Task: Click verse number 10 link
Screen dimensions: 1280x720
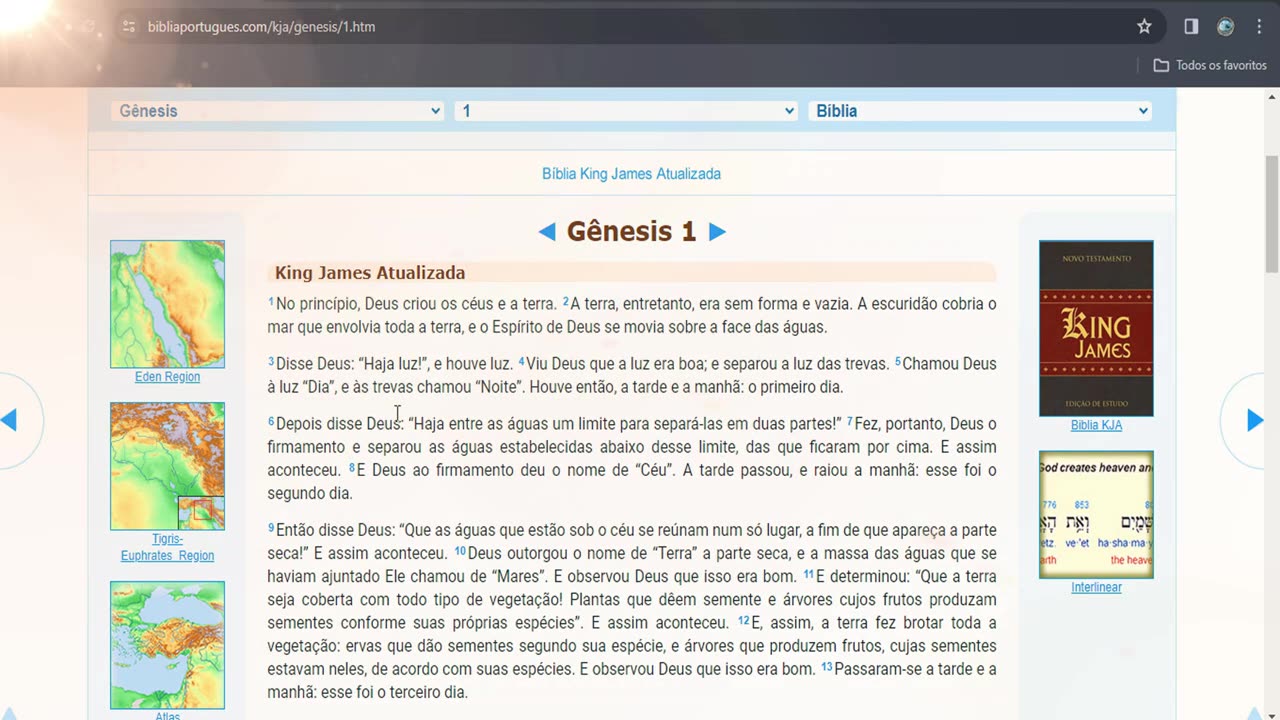Action: (x=460, y=551)
